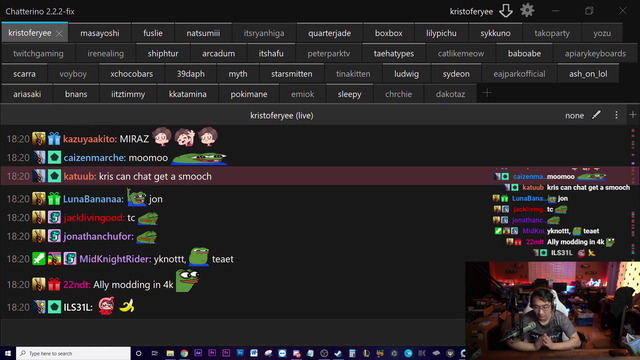Click the streamer webcam overlay
The height and width of the screenshot is (360, 640).
point(553,310)
